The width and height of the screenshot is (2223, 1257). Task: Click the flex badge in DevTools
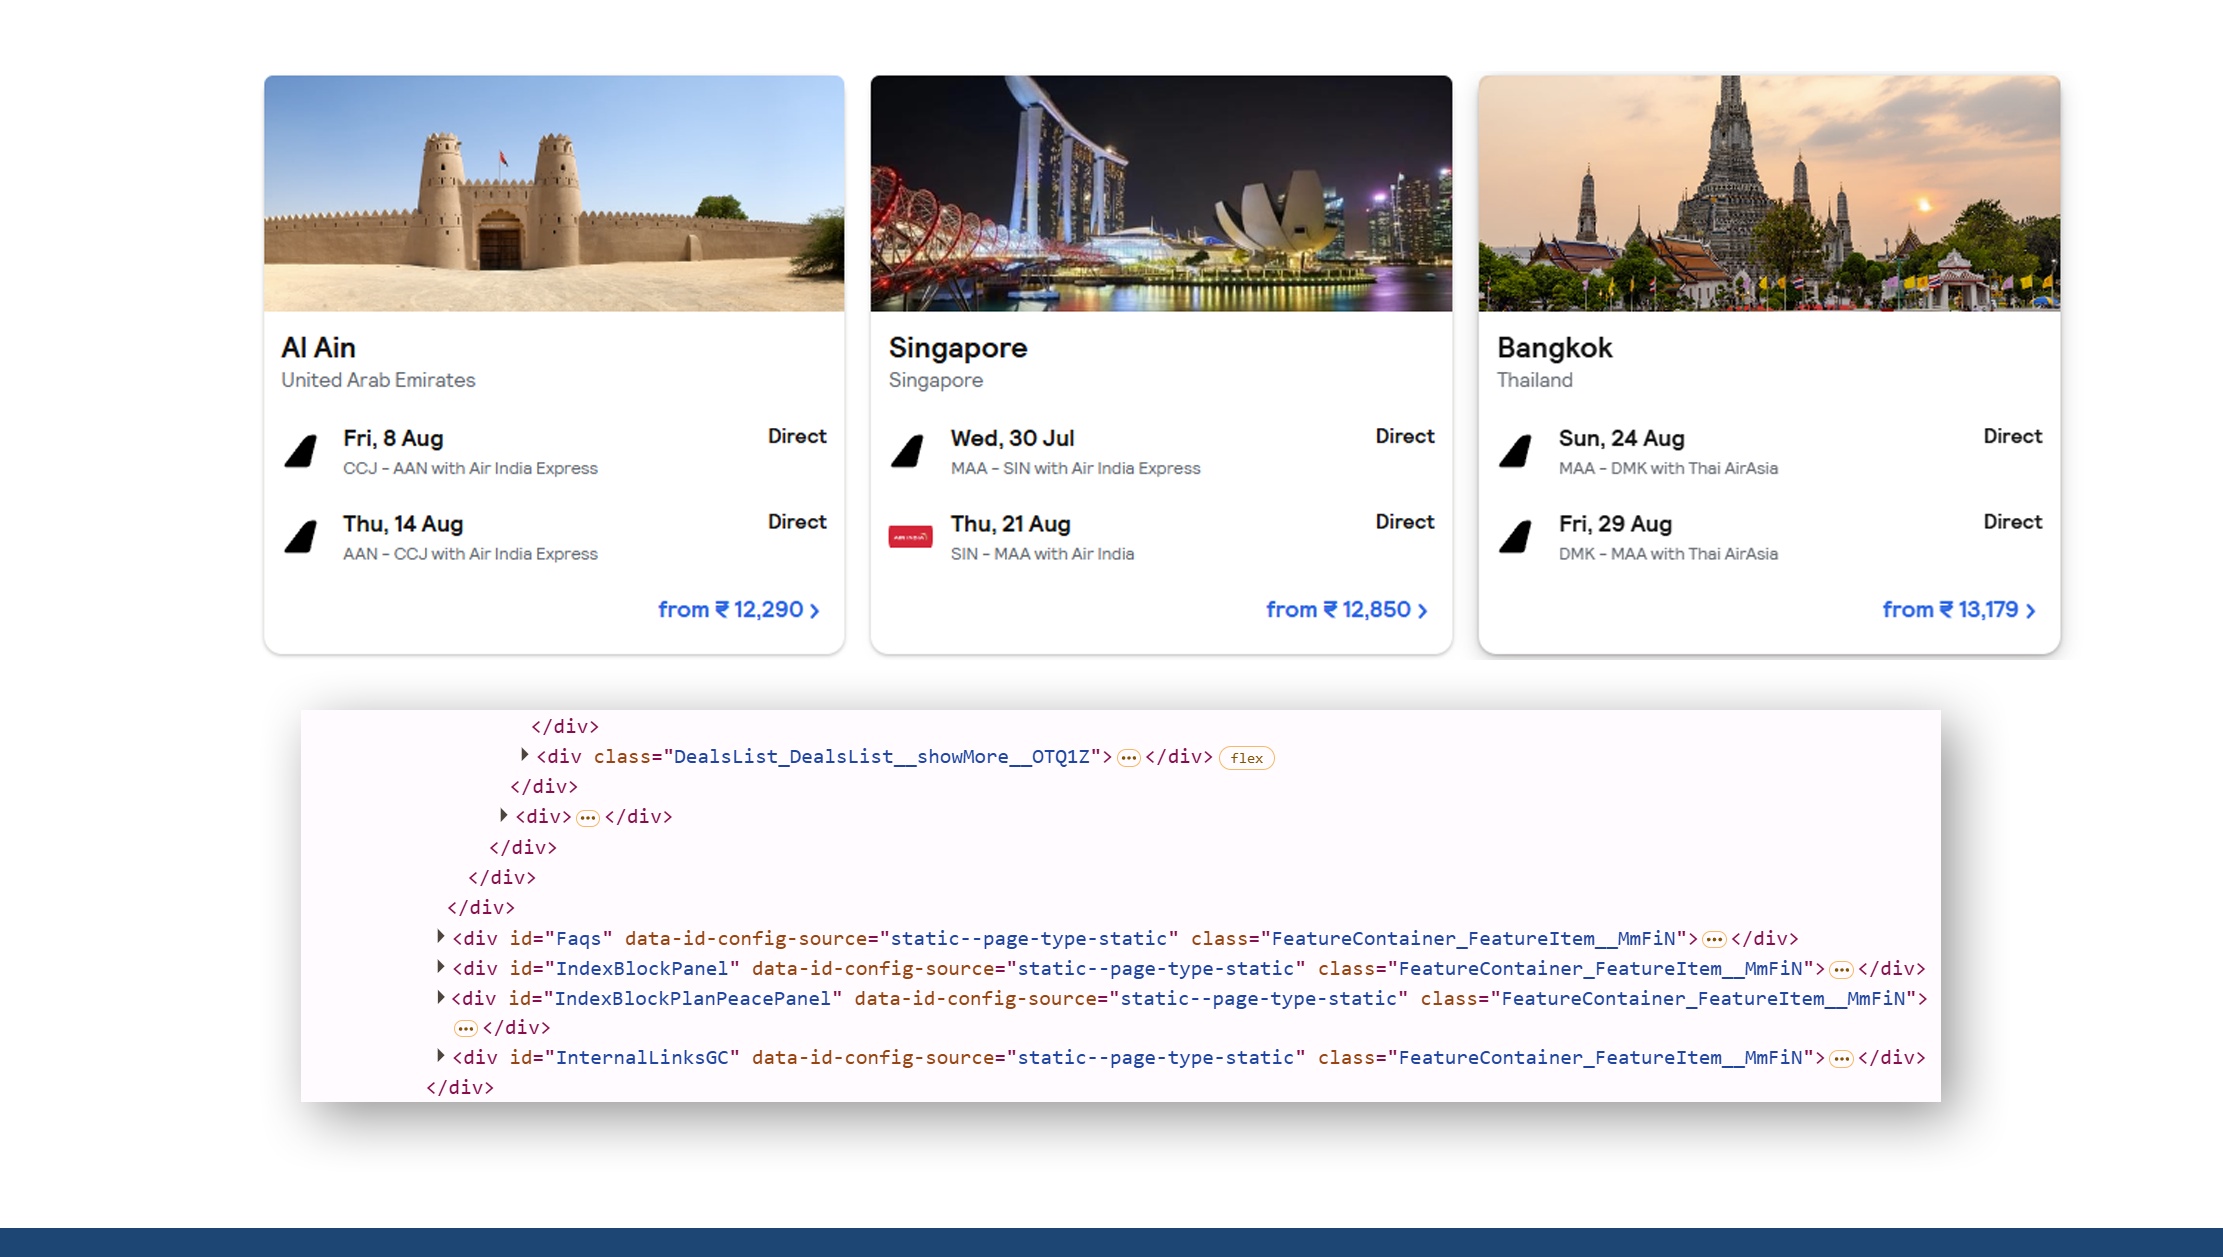point(1246,758)
